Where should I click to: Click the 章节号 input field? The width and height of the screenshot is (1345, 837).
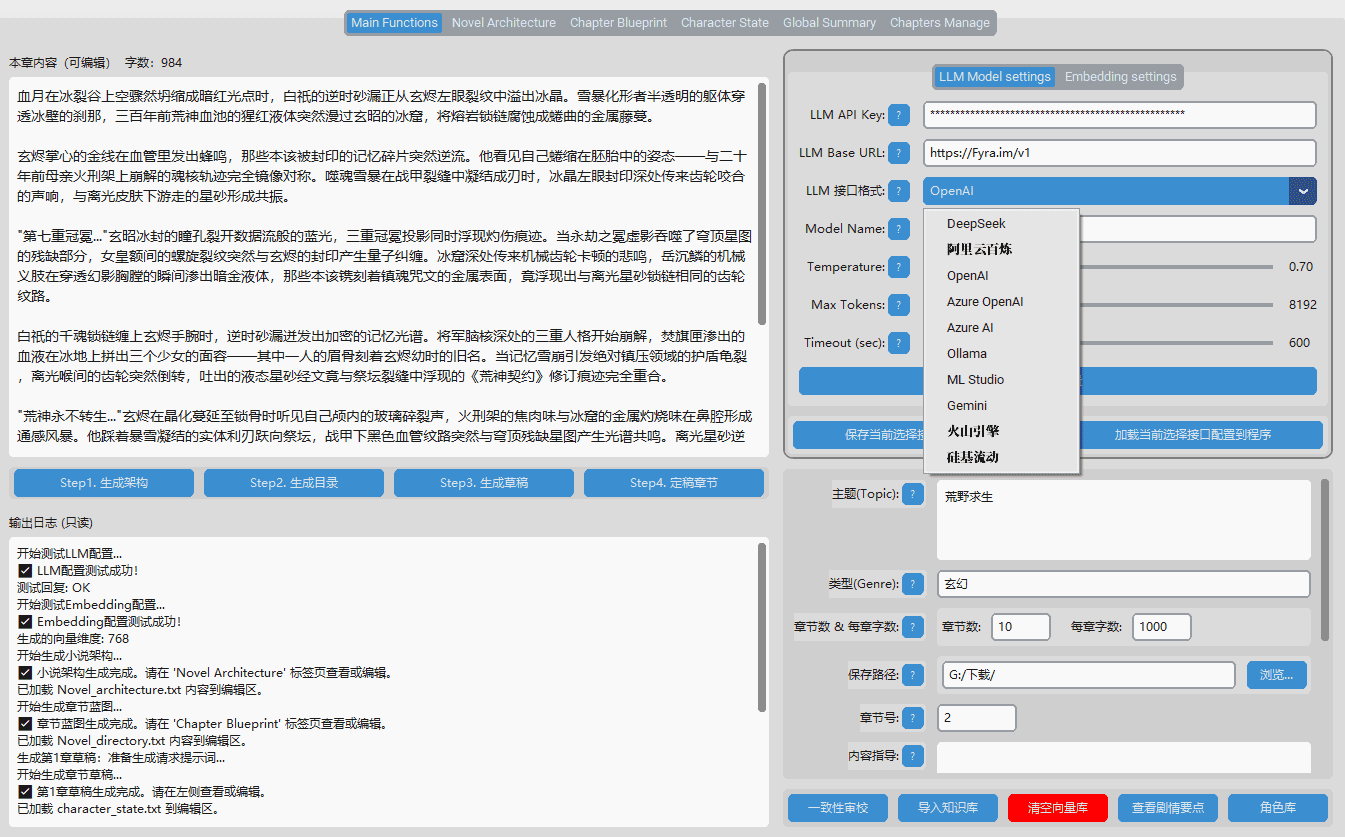click(976, 718)
